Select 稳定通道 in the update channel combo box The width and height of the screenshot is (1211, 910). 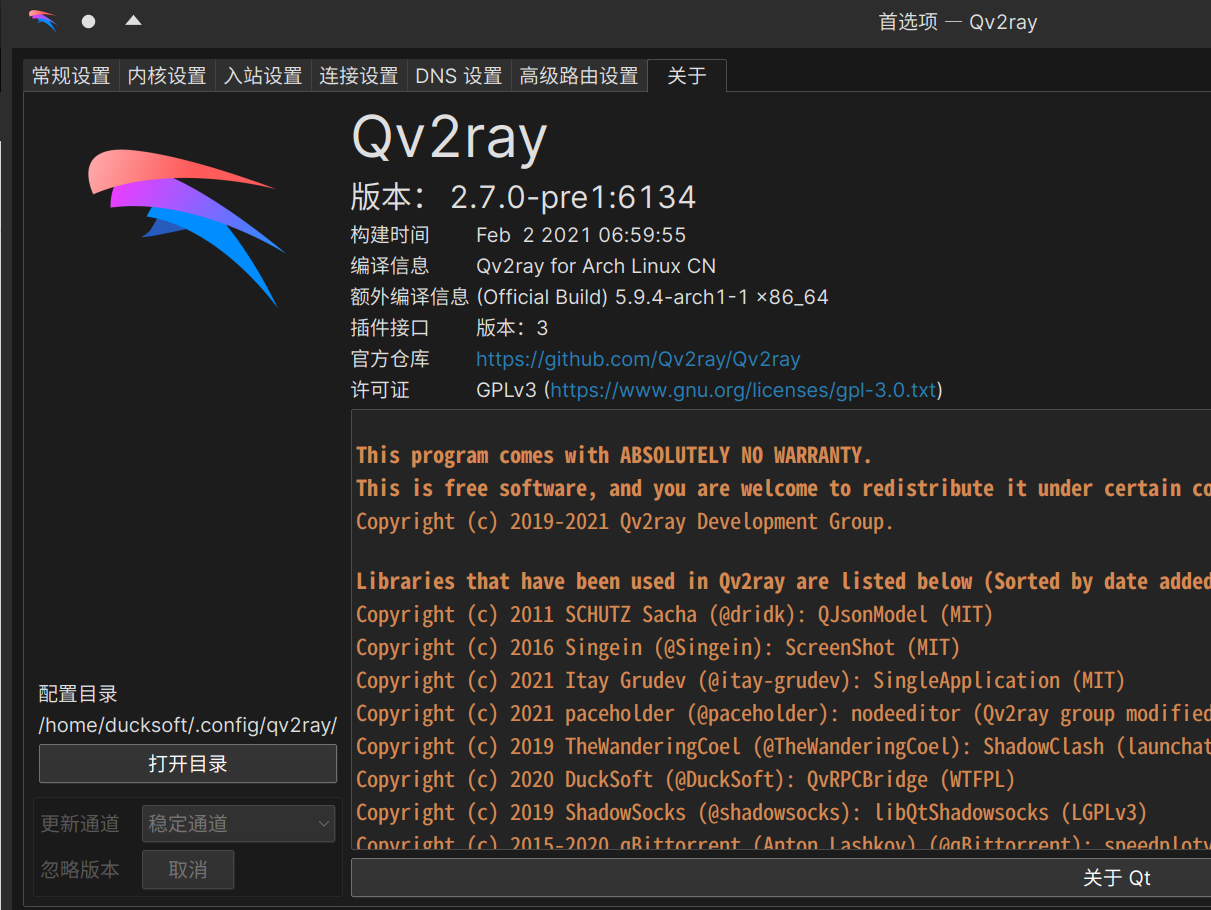coord(238,823)
